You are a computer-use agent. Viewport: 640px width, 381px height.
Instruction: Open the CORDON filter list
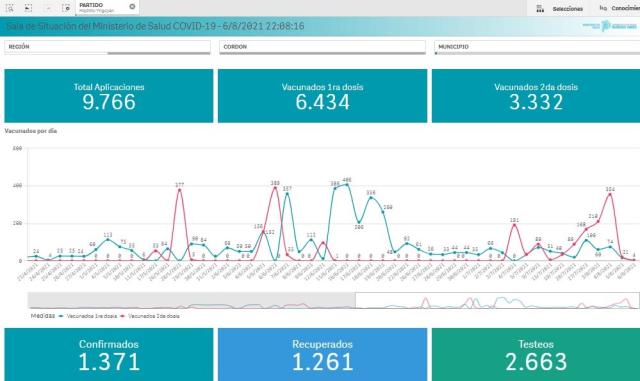(x=322, y=47)
